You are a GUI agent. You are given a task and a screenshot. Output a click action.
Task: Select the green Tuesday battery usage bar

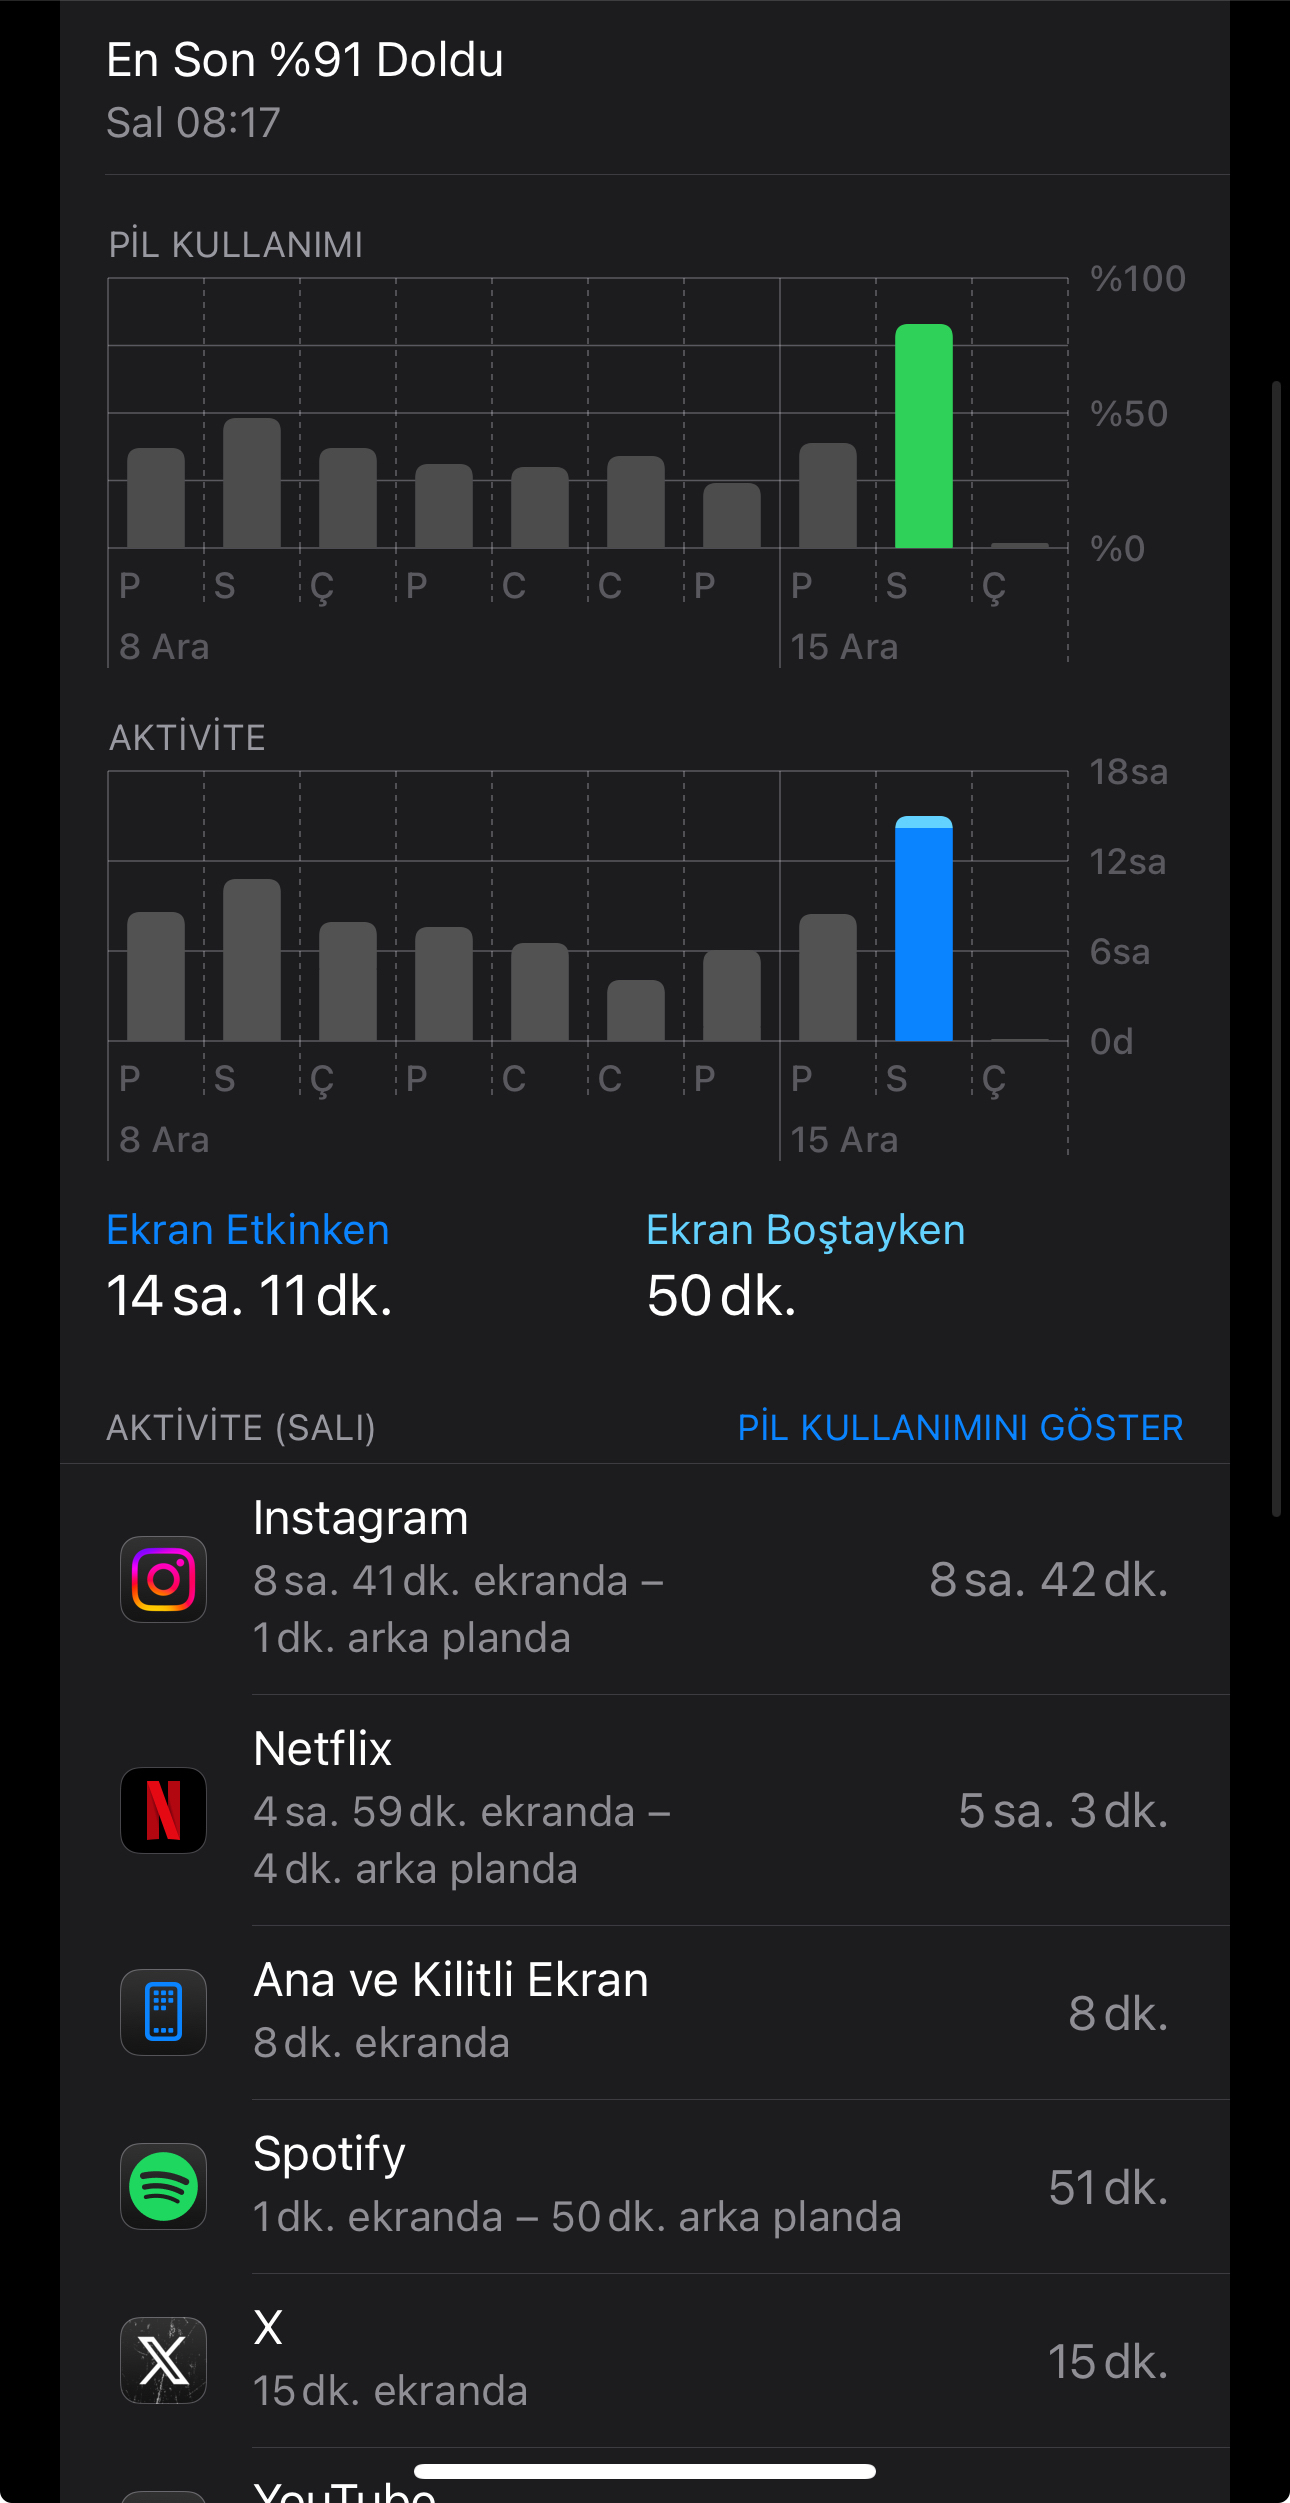tap(923, 437)
